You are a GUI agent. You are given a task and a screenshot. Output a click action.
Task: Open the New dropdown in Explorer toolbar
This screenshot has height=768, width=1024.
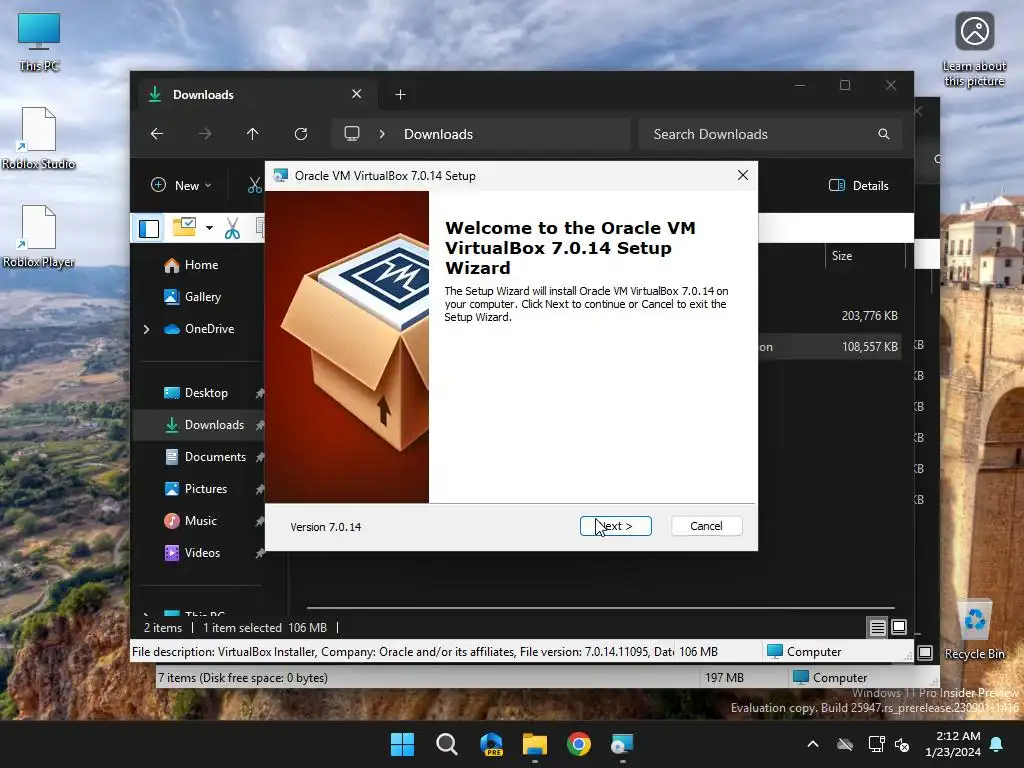[x=182, y=185]
